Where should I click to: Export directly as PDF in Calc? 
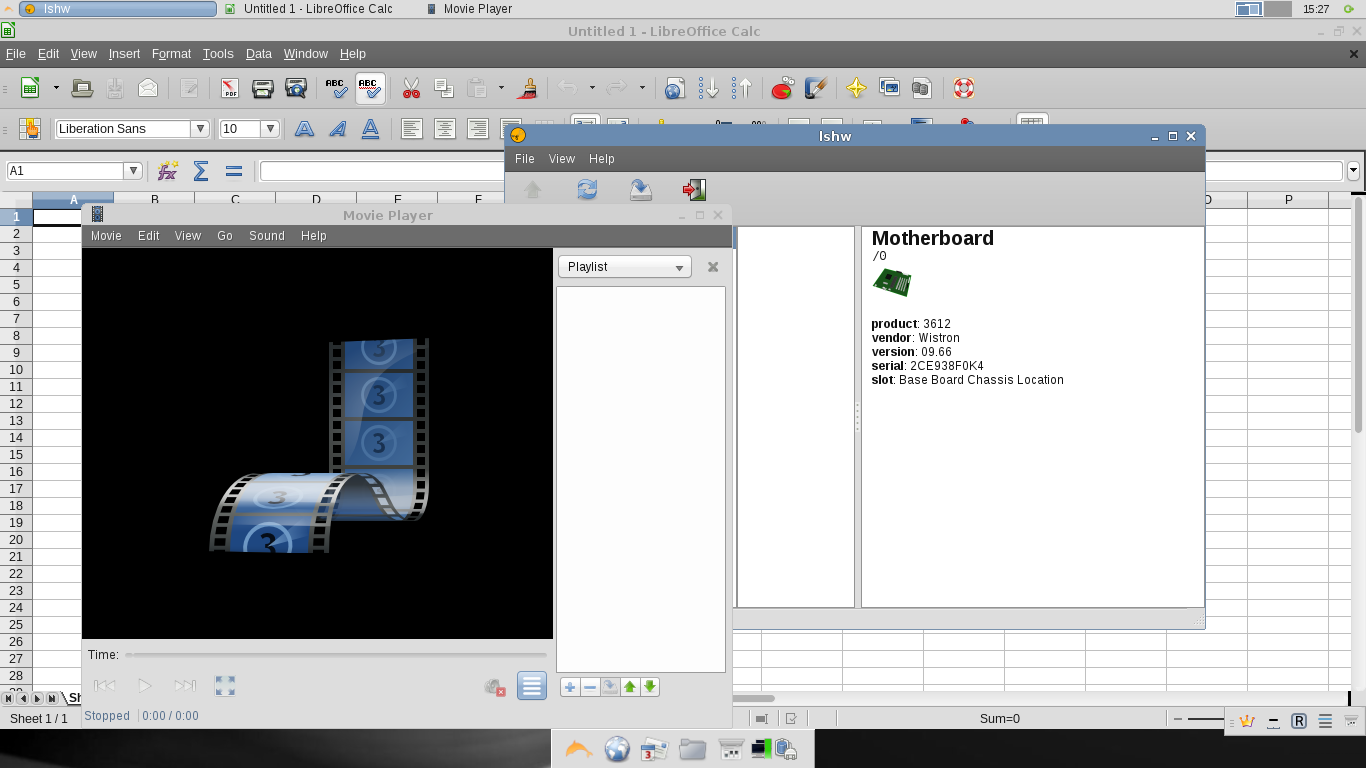230,88
